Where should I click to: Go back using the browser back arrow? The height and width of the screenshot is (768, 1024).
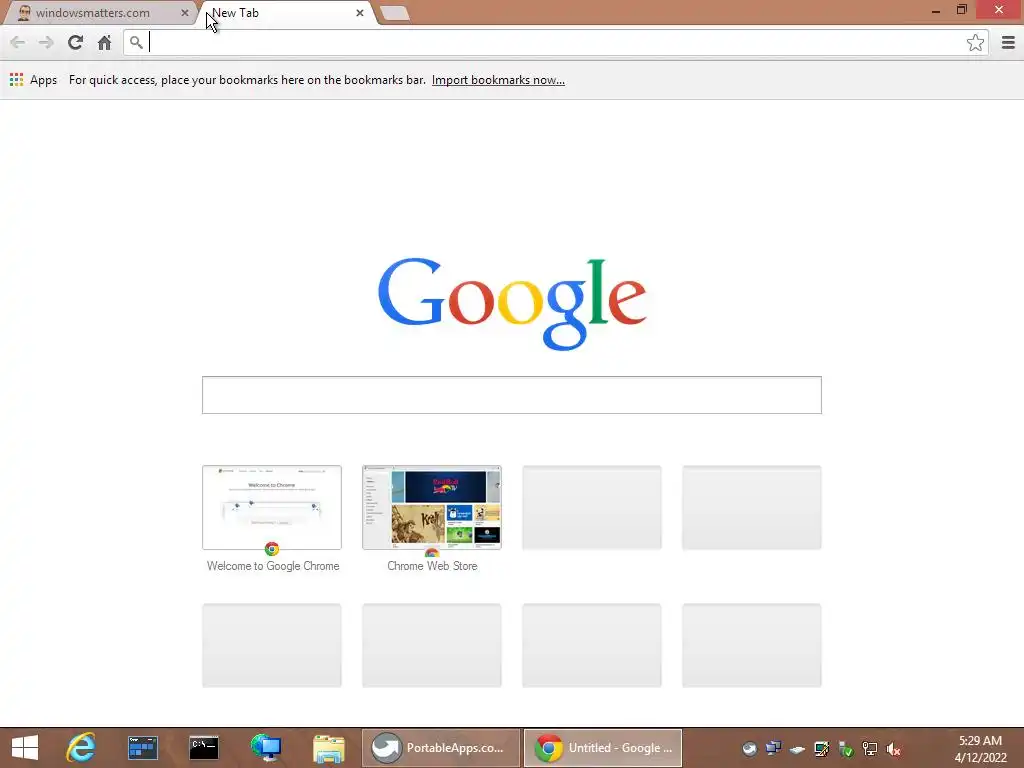[18, 42]
